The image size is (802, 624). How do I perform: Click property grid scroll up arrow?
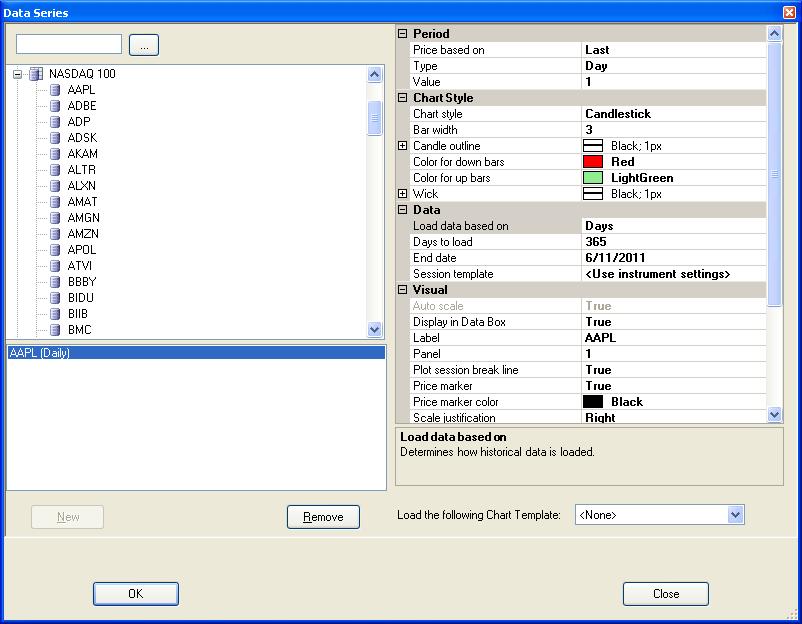coord(774,34)
